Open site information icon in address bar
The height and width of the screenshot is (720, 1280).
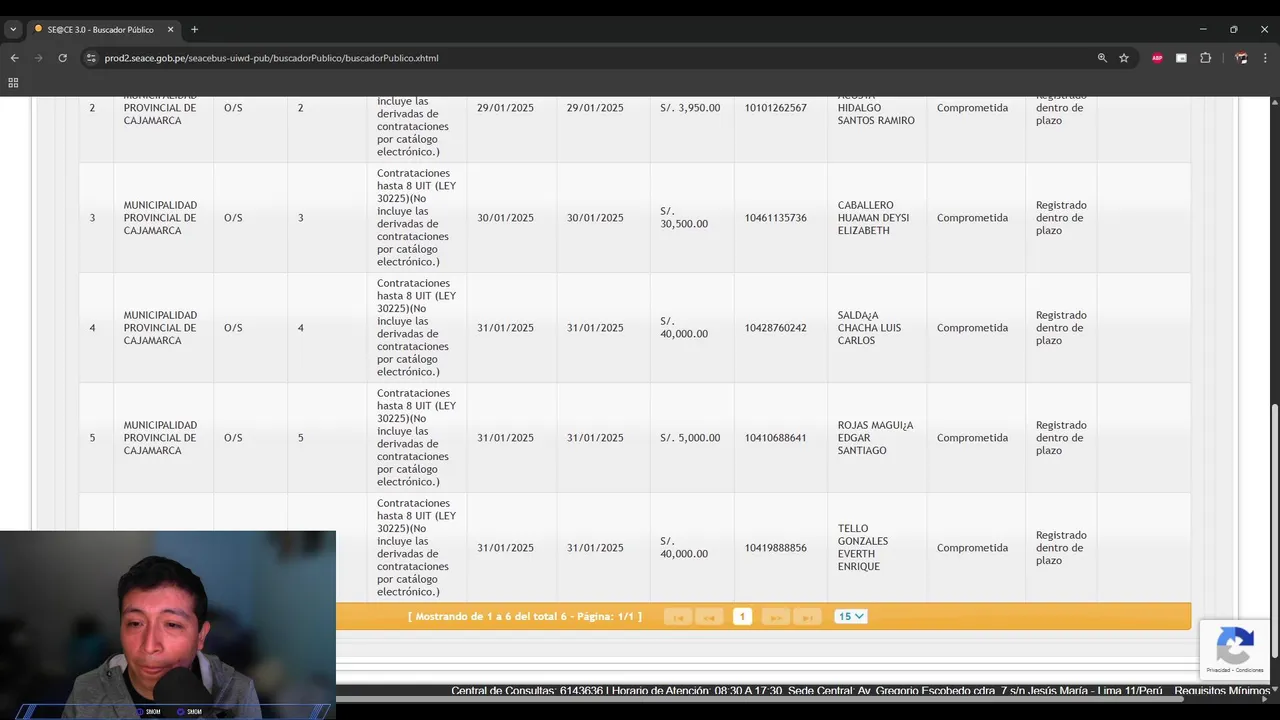[x=91, y=58]
